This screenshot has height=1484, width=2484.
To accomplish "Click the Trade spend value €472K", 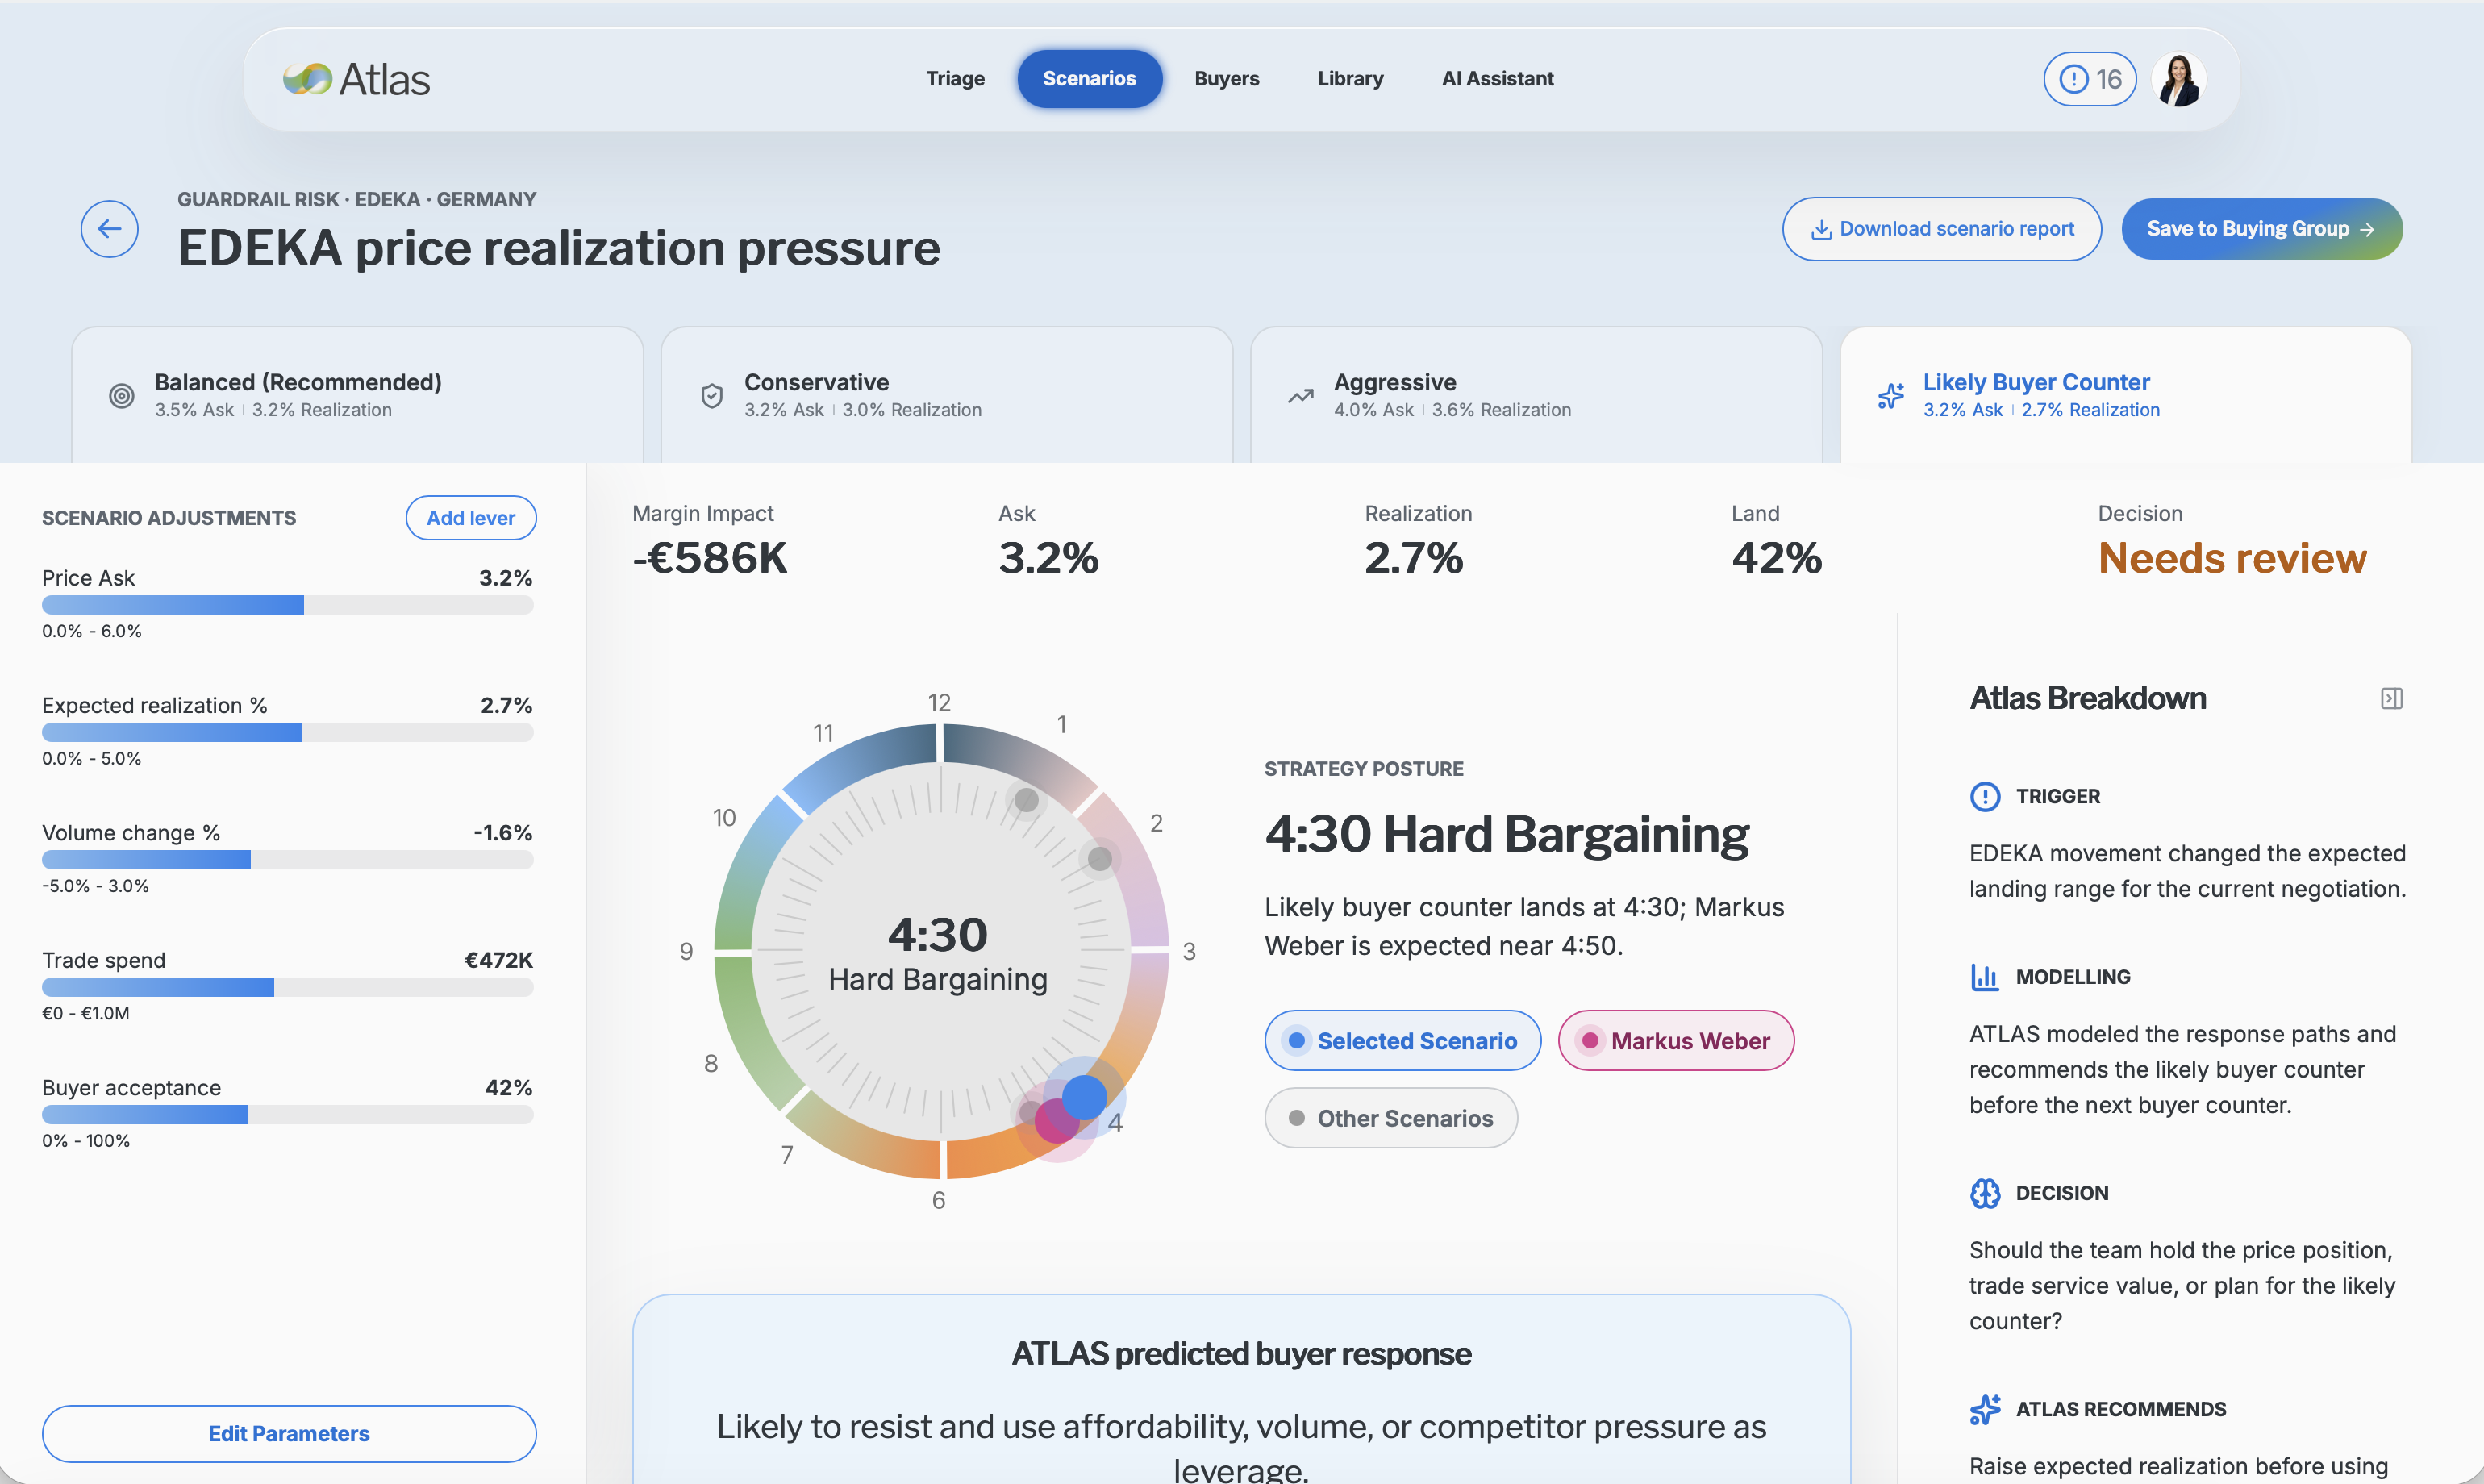I will pos(498,960).
